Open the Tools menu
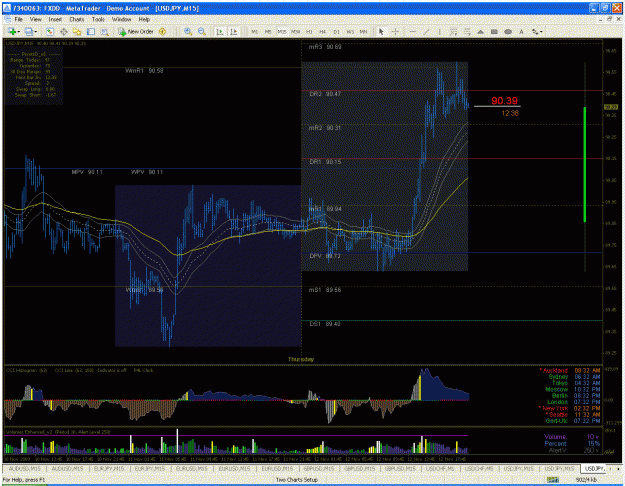The height and width of the screenshot is (486, 625). (x=98, y=19)
